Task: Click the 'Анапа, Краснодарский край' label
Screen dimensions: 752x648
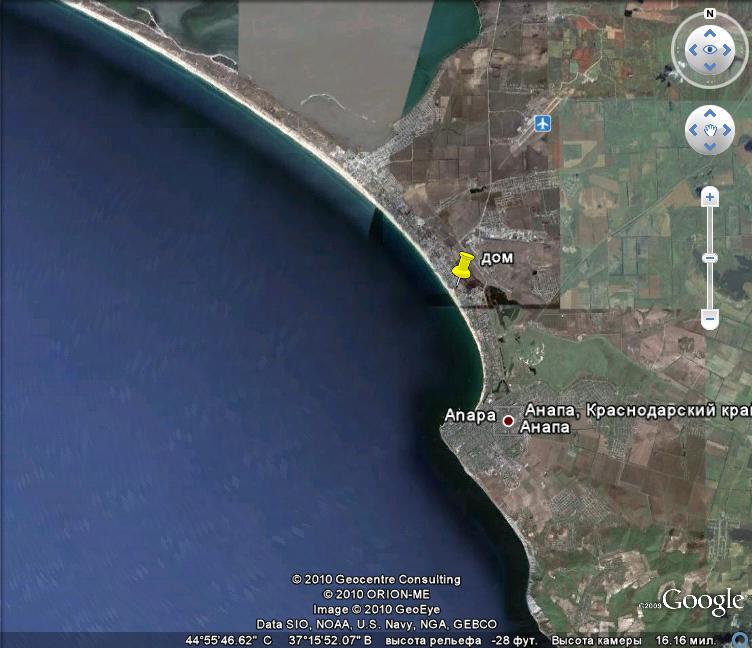Action: (x=637, y=410)
